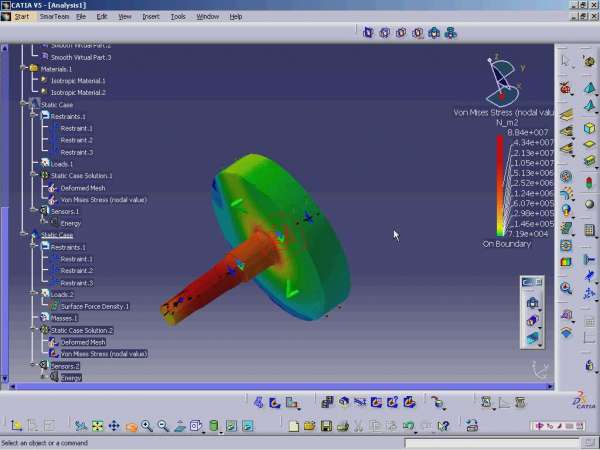
Task: Open the Tools menu
Action: 178,16
